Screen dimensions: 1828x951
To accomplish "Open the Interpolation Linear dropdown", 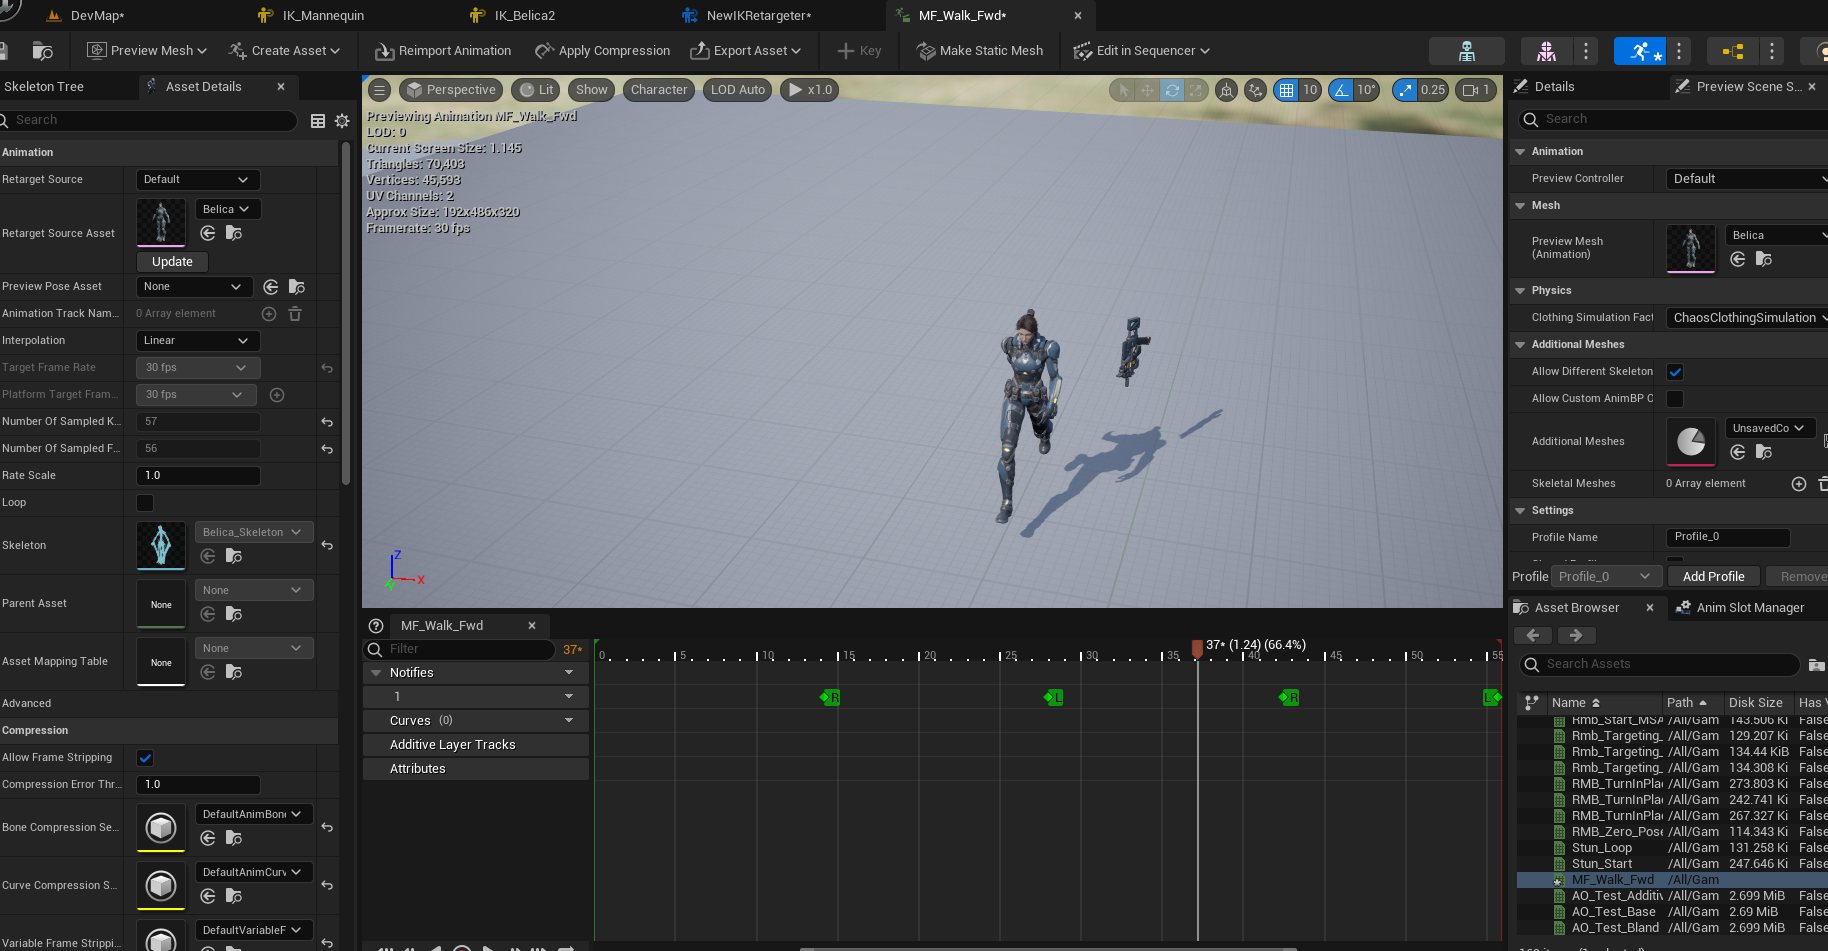I will (197, 341).
